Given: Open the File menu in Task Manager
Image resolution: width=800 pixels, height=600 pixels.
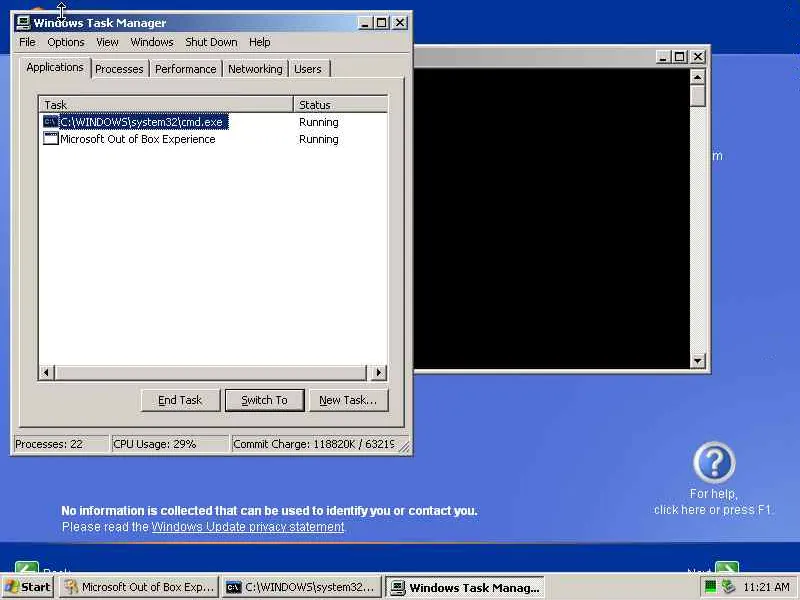Looking at the screenshot, I should click(27, 42).
